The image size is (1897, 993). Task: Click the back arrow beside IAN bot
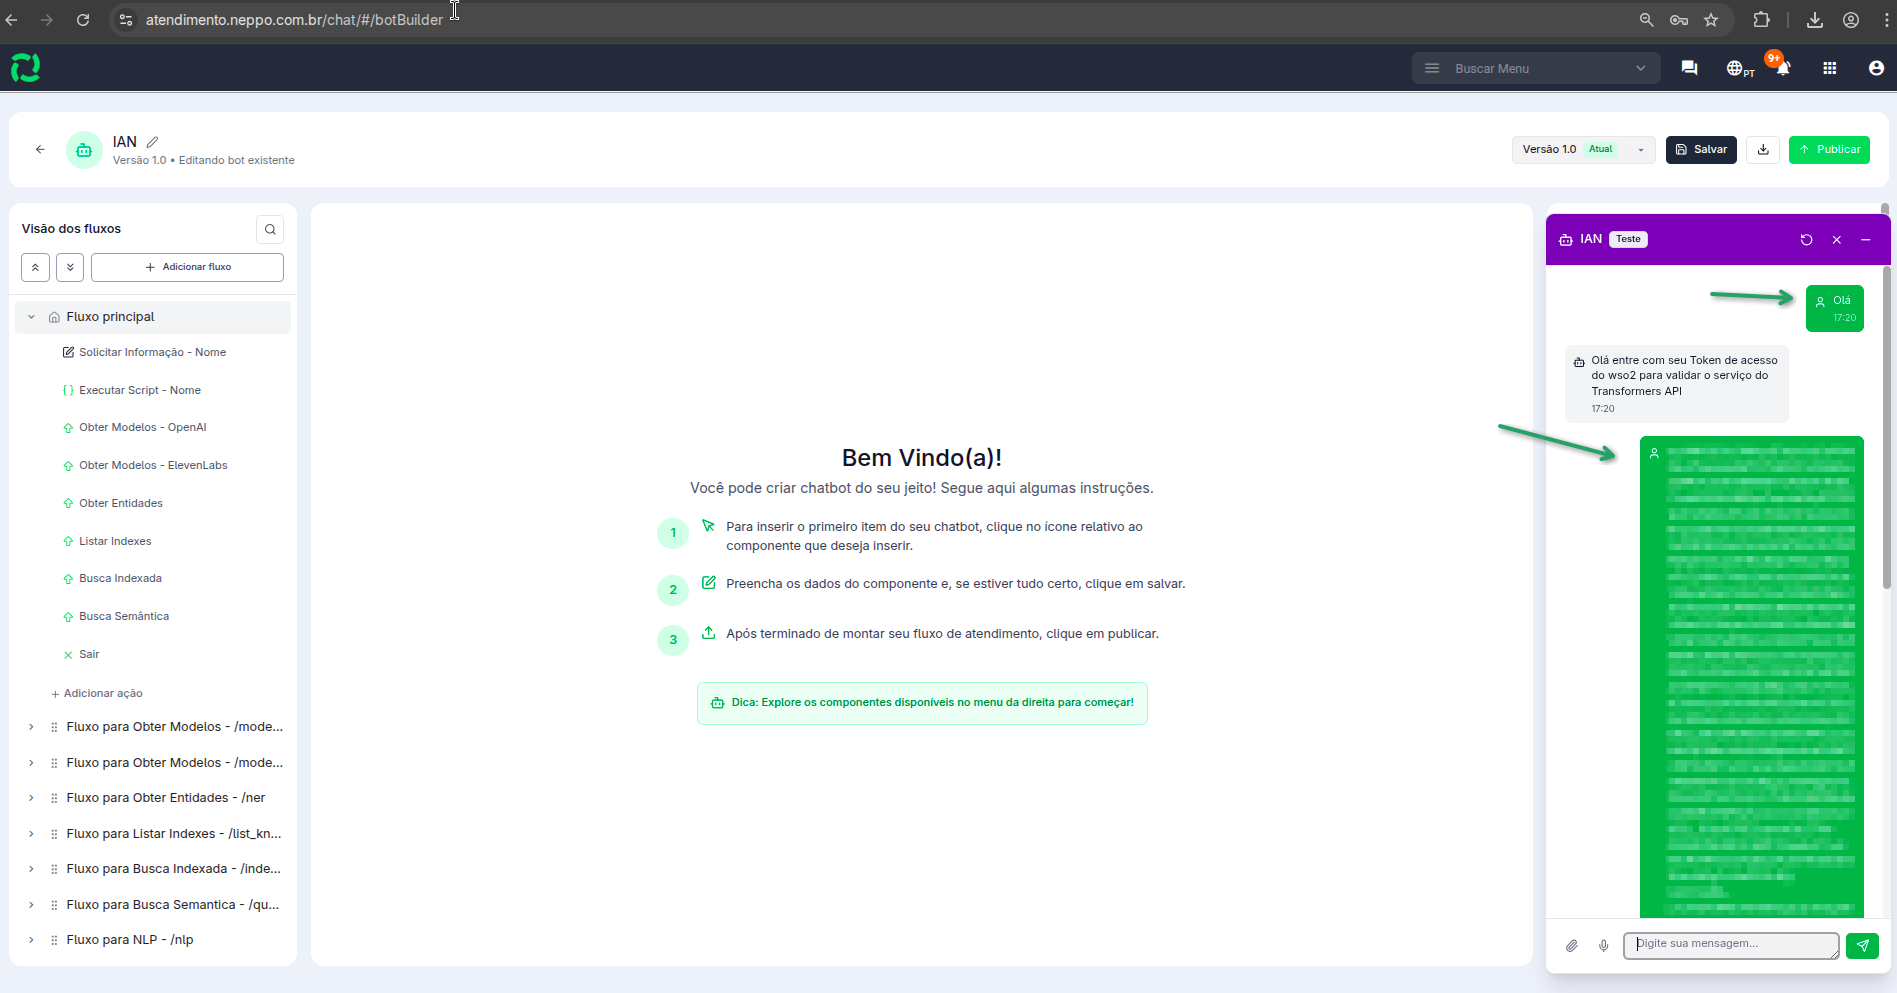coord(40,149)
